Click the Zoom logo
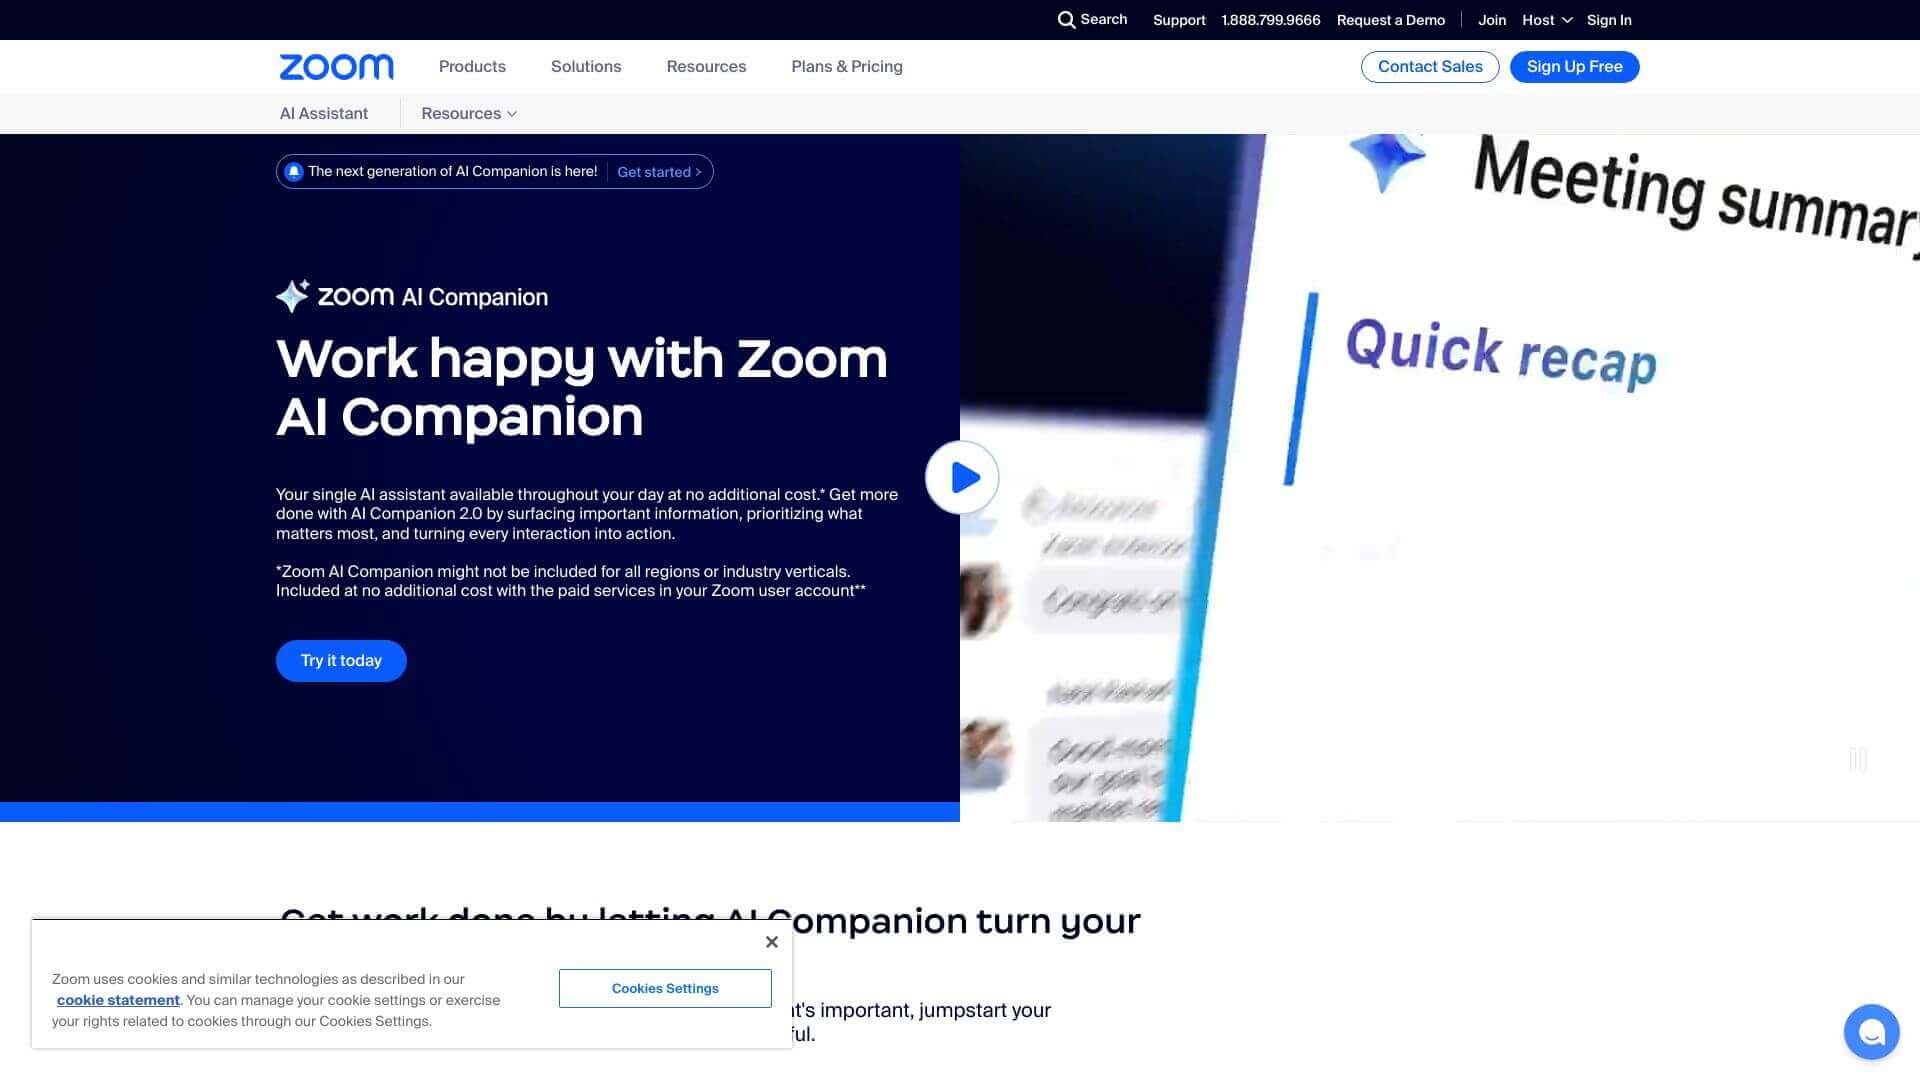1920x1080 pixels. click(x=336, y=66)
